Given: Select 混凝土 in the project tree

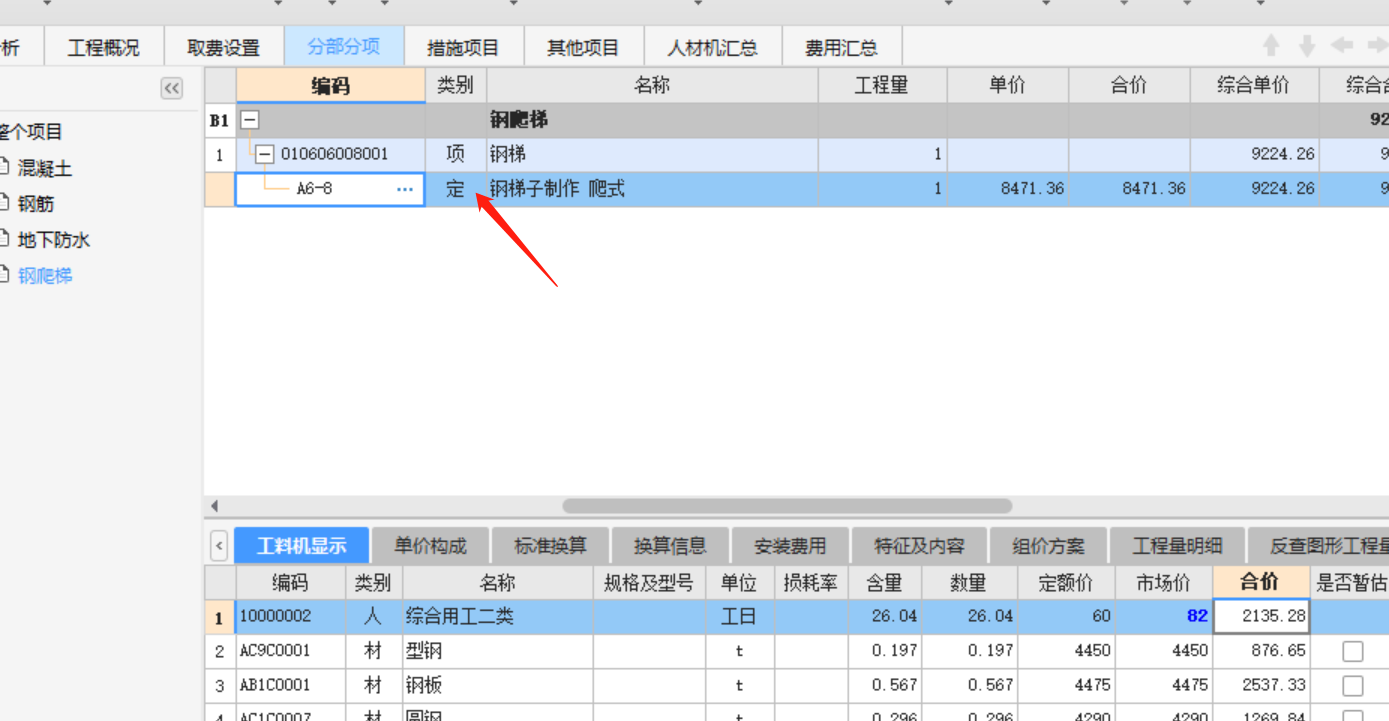Looking at the screenshot, I should (x=45, y=168).
